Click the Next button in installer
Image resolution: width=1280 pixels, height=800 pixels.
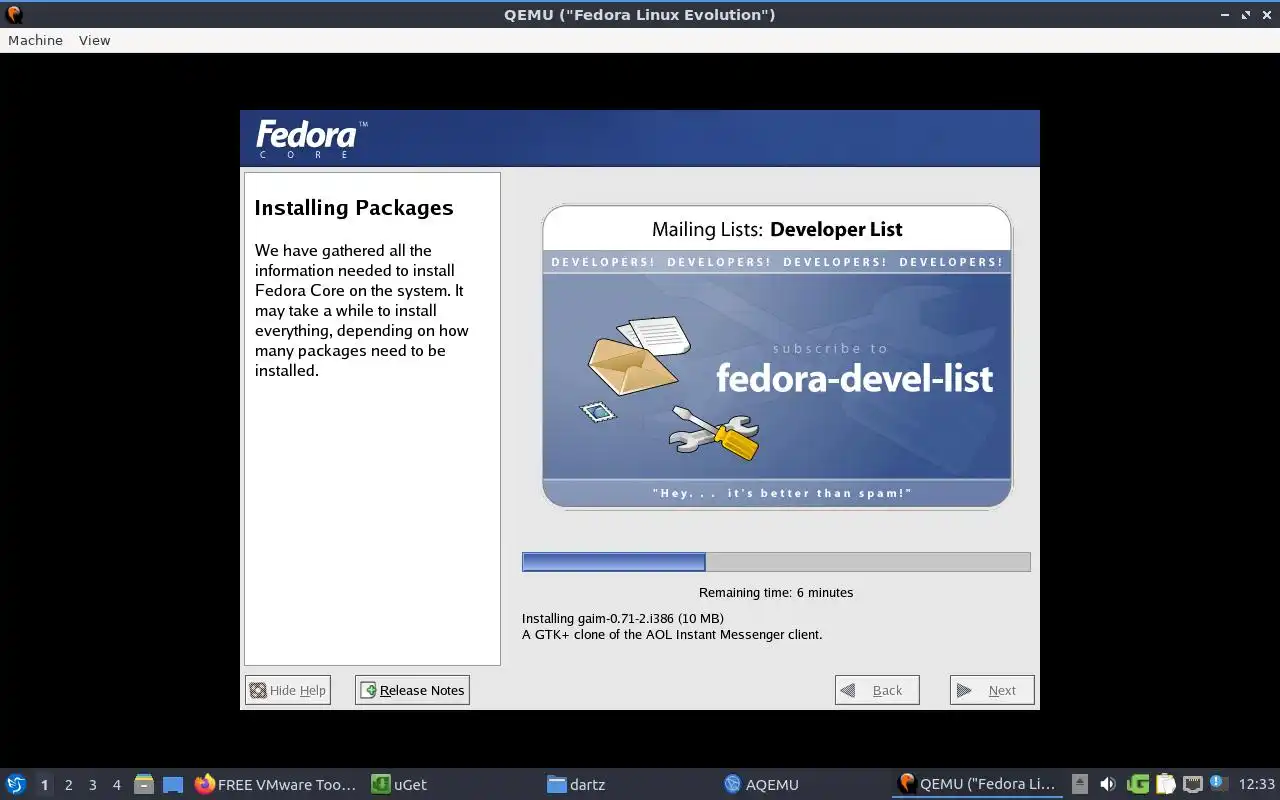point(992,690)
